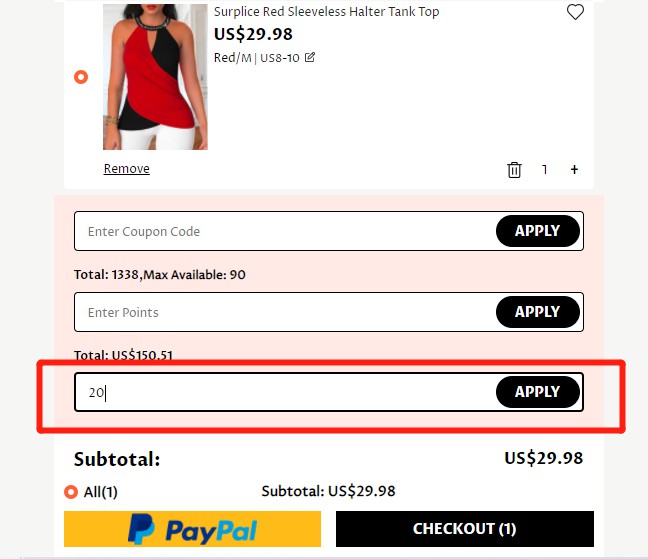
Task: Open the Surplice Red Sleeveless Halter Tank Top title
Action: coord(326,12)
